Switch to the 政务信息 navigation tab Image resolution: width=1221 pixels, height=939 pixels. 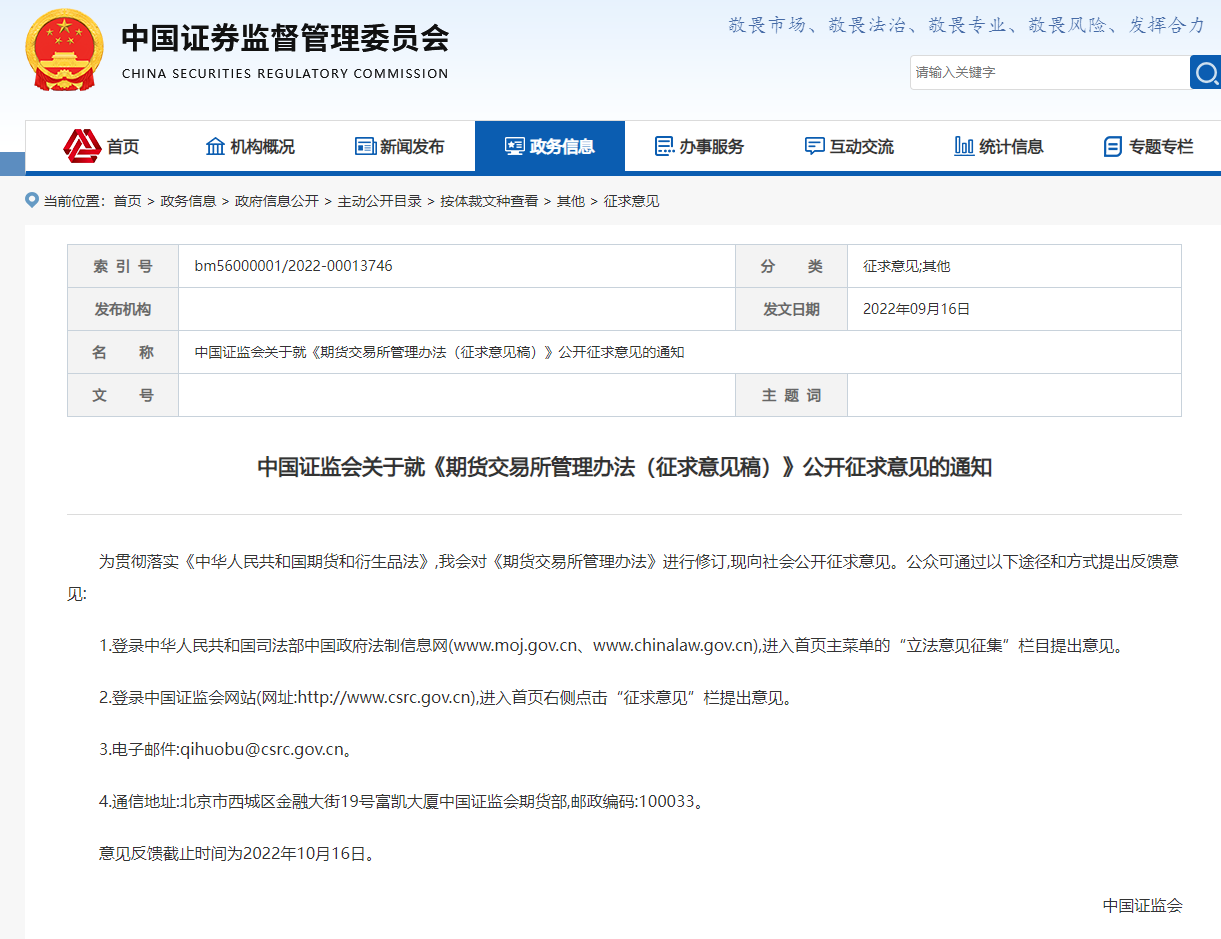point(551,146)
